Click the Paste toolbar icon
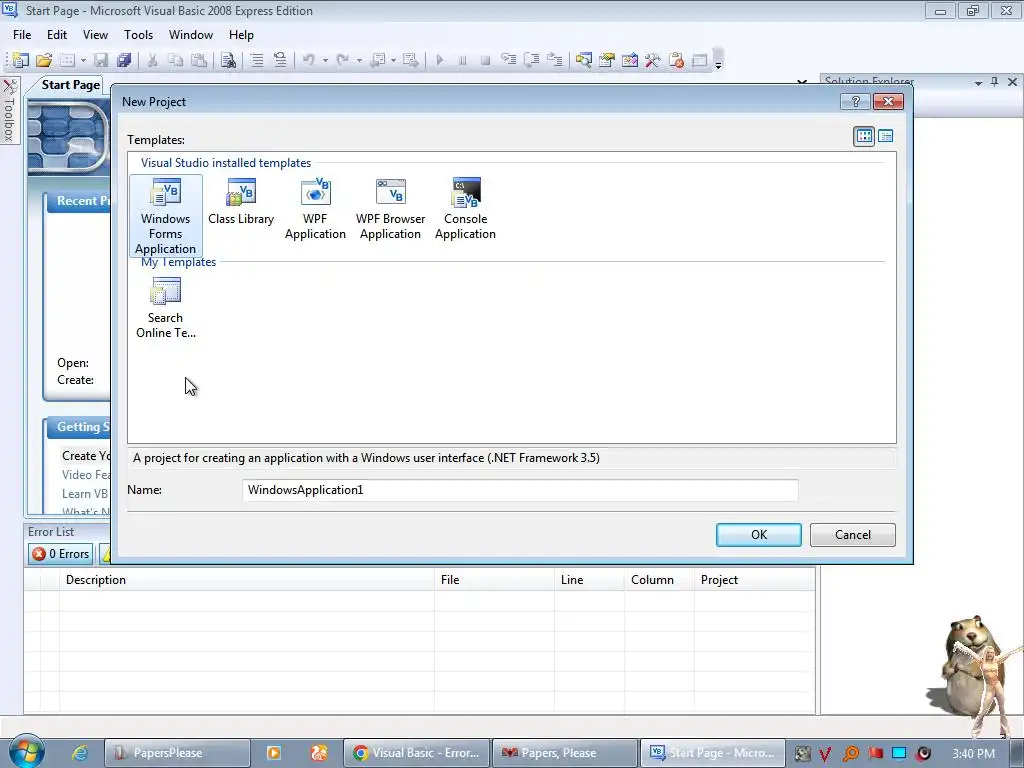This screenshot has height=768, width=1024. tap(199, 60)
